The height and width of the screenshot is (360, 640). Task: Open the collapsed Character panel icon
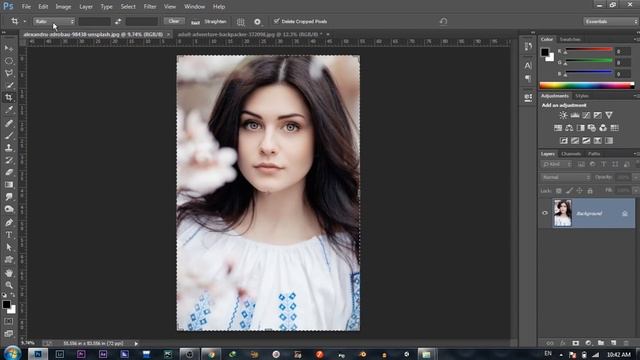(x=528, y=65)
